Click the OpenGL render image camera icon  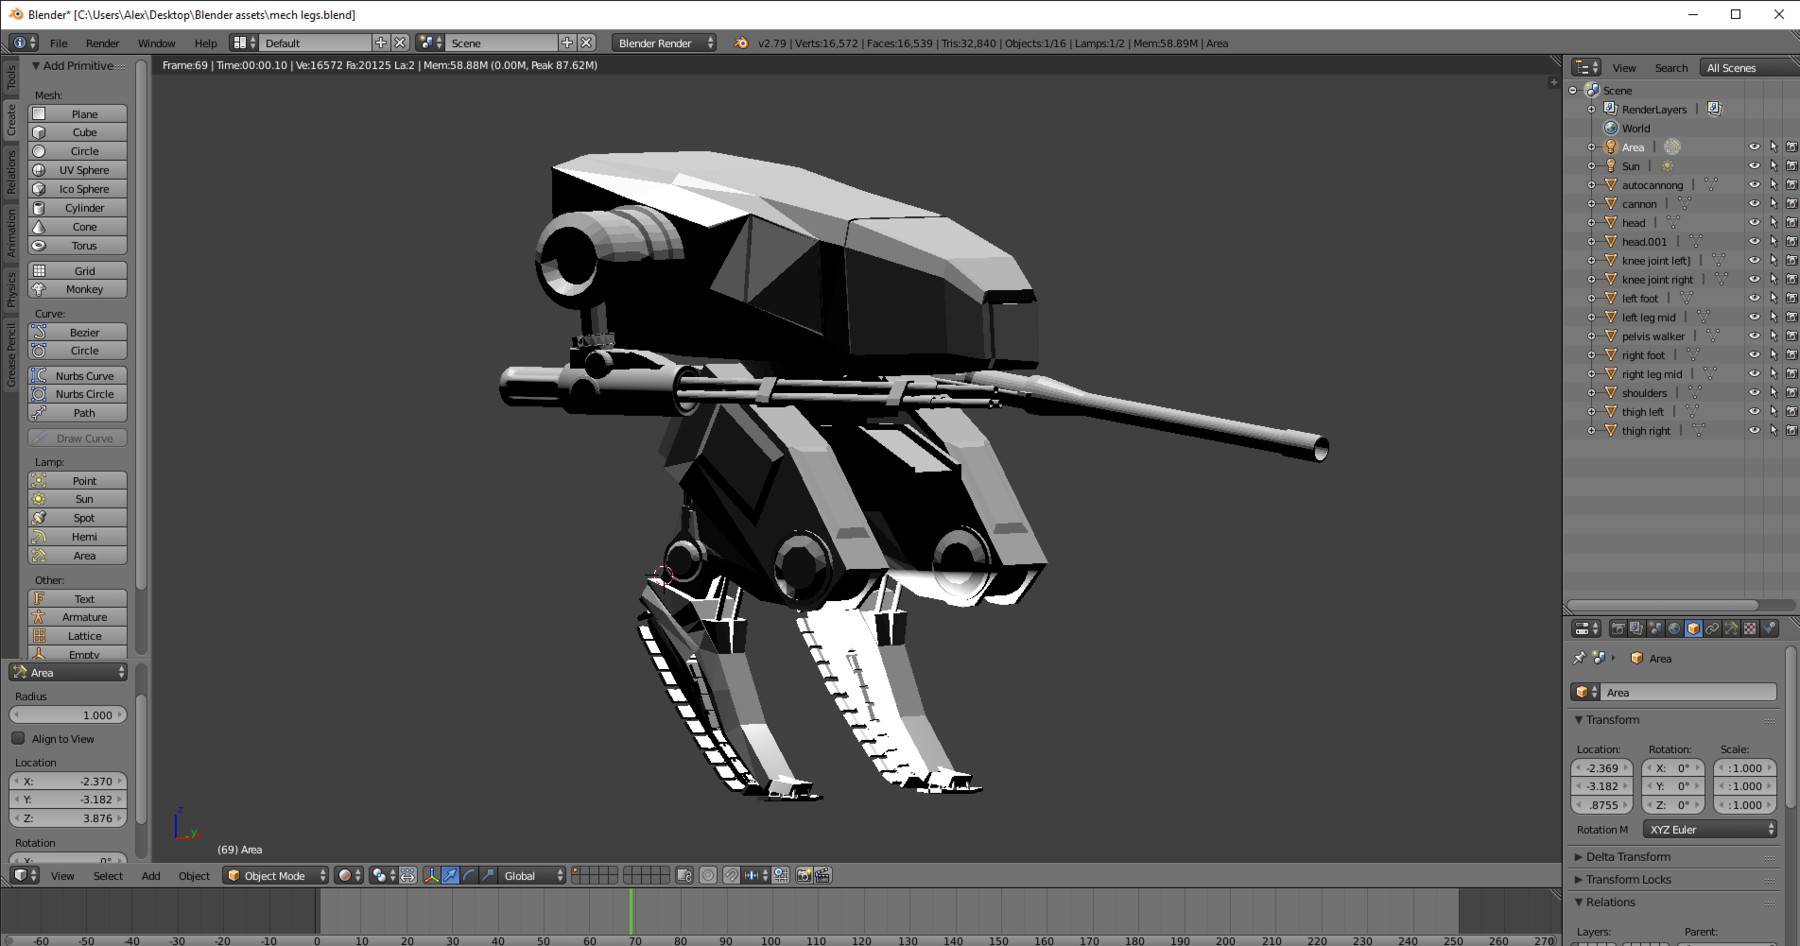[x=803, y=876]
